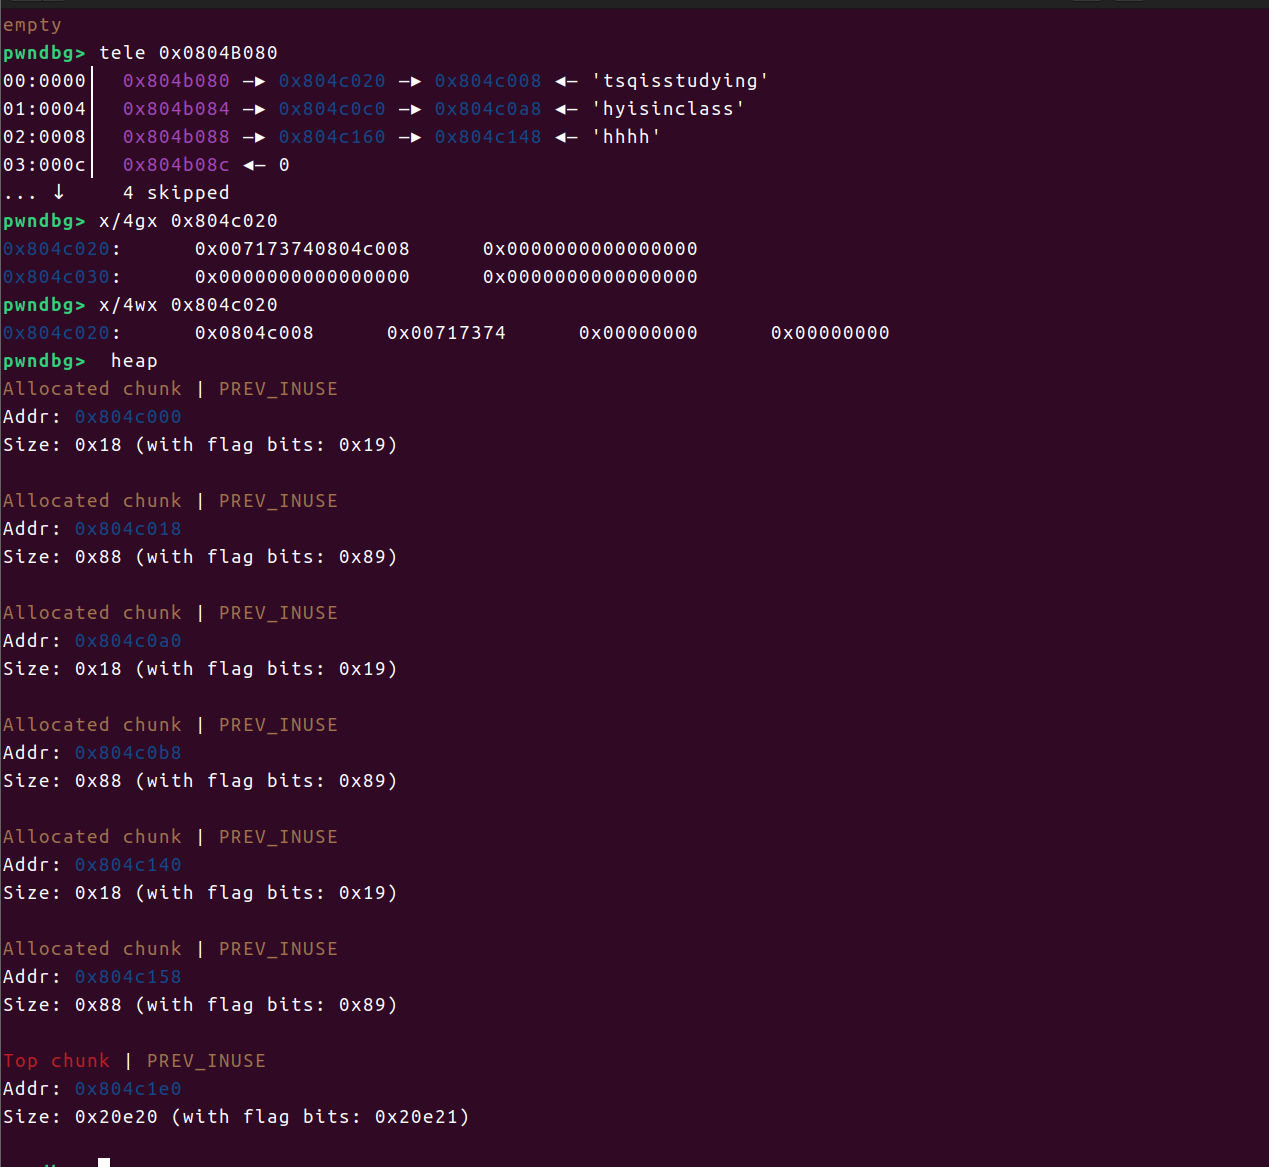This screenshot has height=1167, width=1269.
Task: Click the 'Size: 0x20e20' line
Action: tap(236, 1117)
